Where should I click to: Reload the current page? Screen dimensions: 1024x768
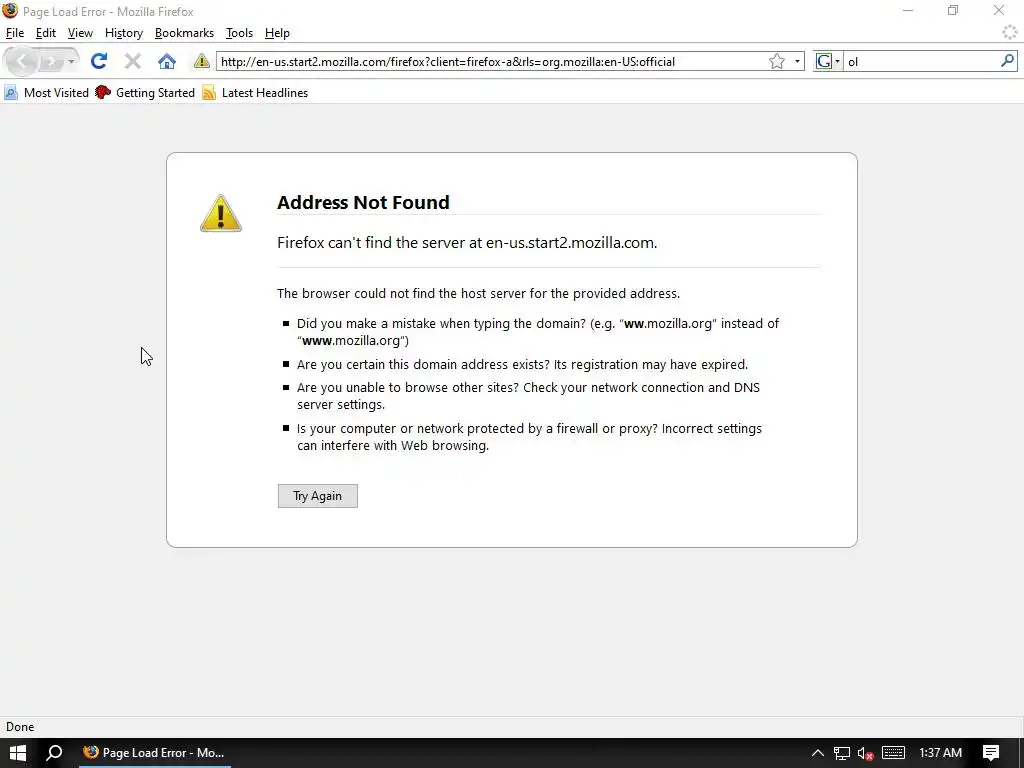point(99,61)
